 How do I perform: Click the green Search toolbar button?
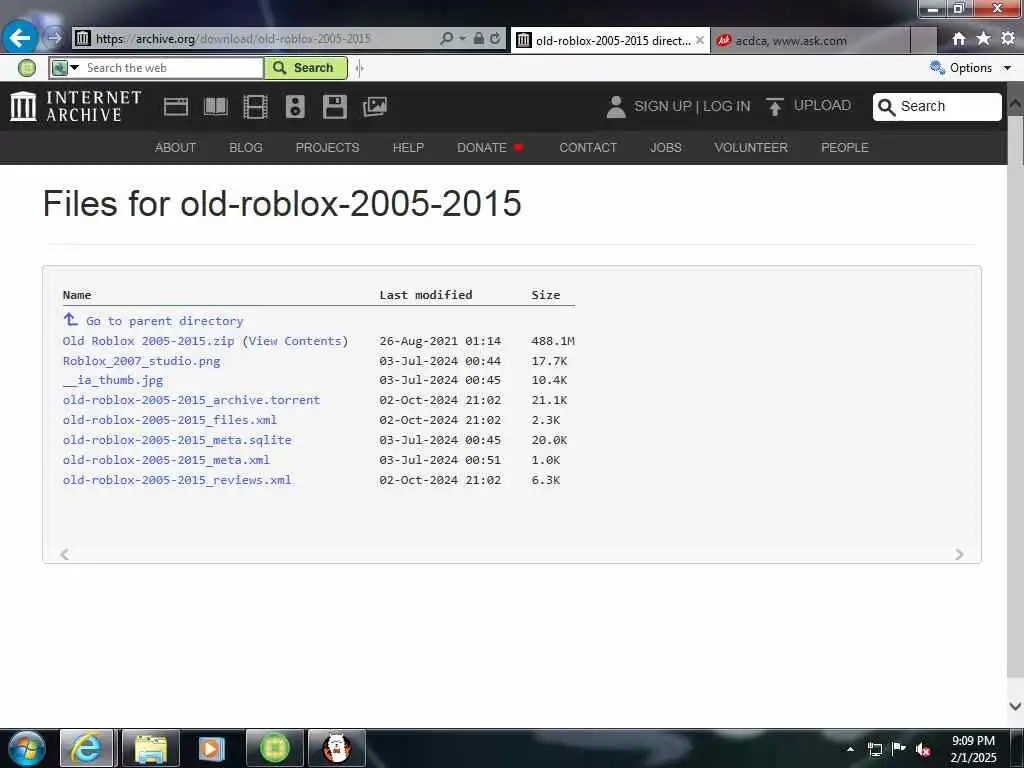click(x=306, y=68)
